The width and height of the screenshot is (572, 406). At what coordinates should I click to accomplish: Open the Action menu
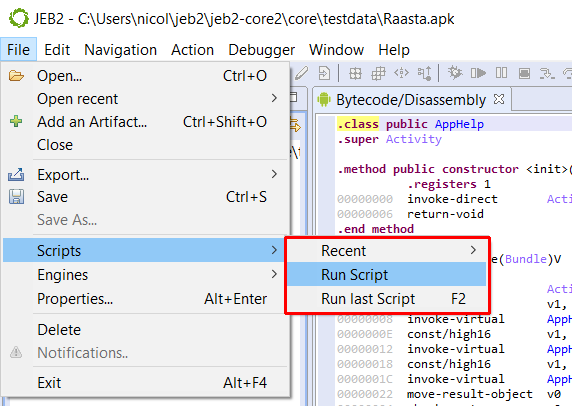point(192,49)
